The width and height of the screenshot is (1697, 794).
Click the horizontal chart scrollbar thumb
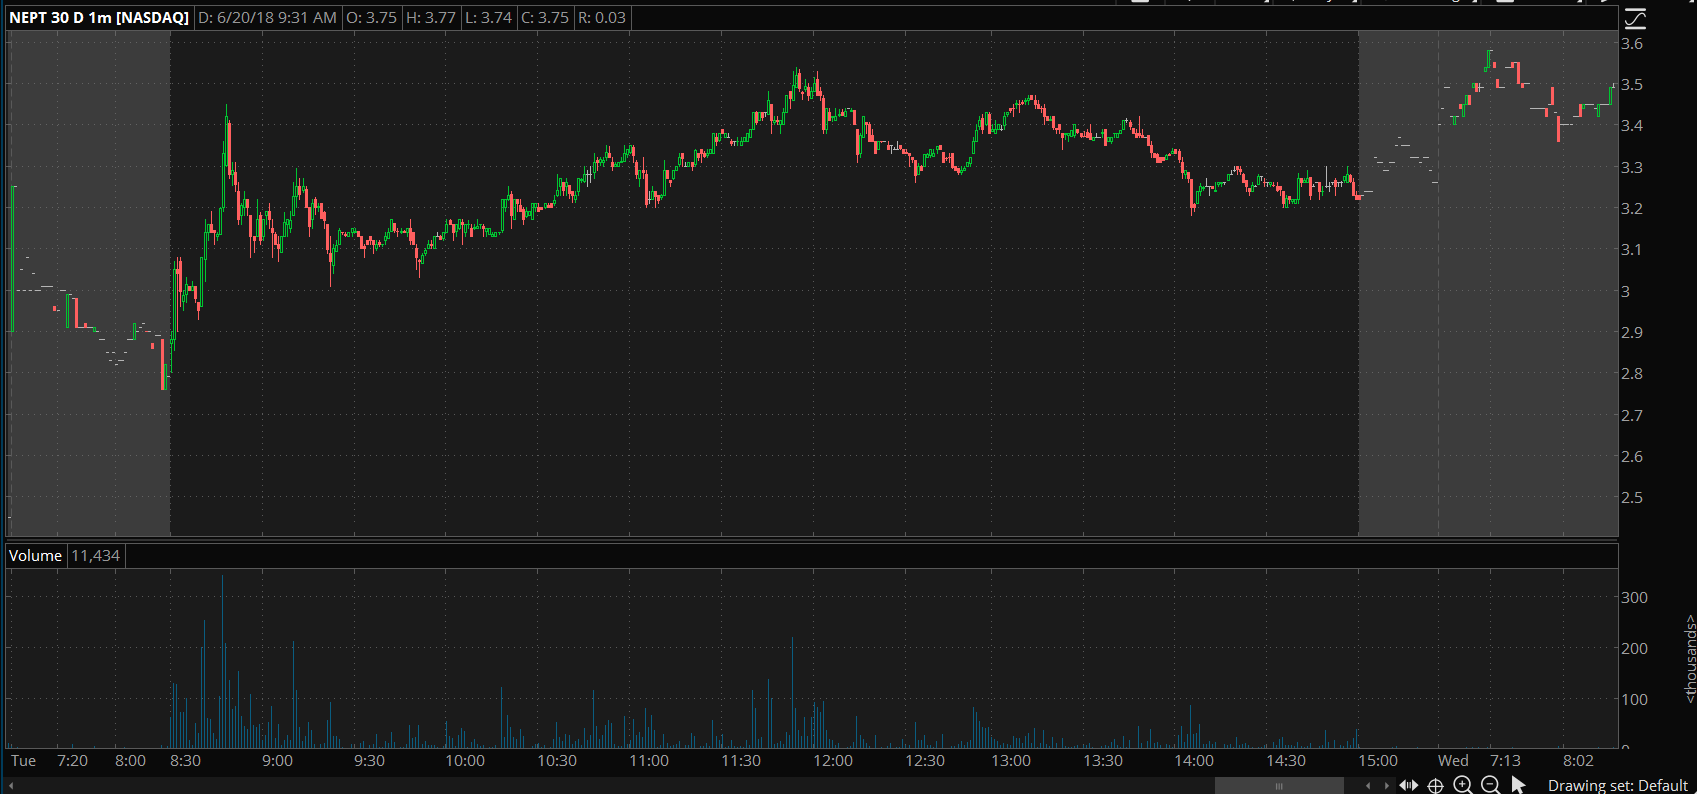pyautogui.click(x=1279, y=786)
